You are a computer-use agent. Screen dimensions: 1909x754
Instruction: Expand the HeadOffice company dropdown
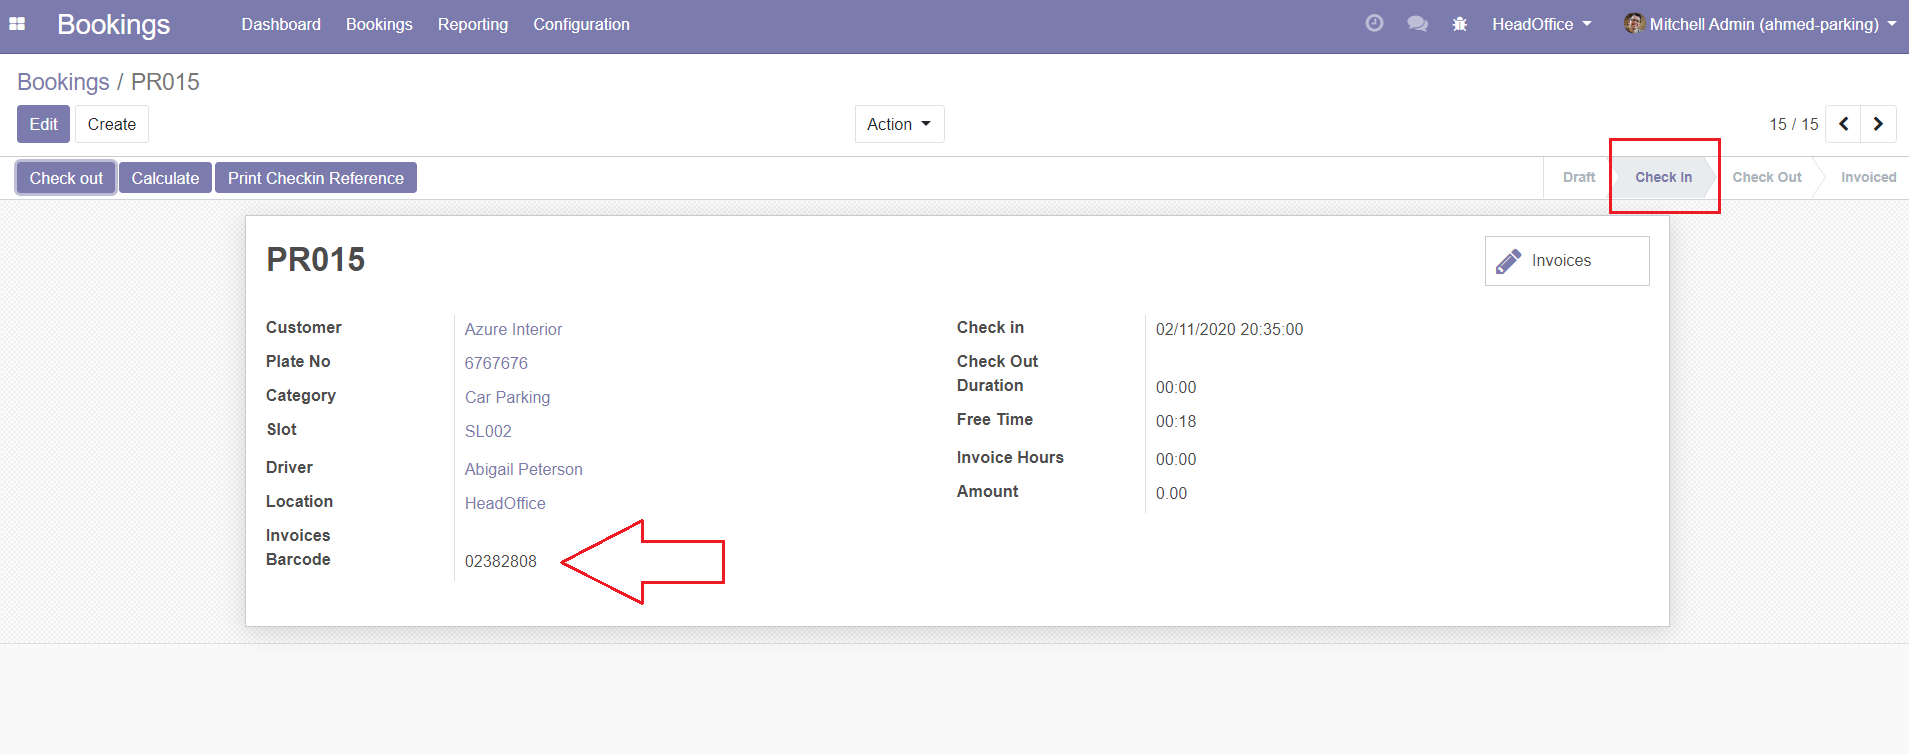[x=1541, y=24]
